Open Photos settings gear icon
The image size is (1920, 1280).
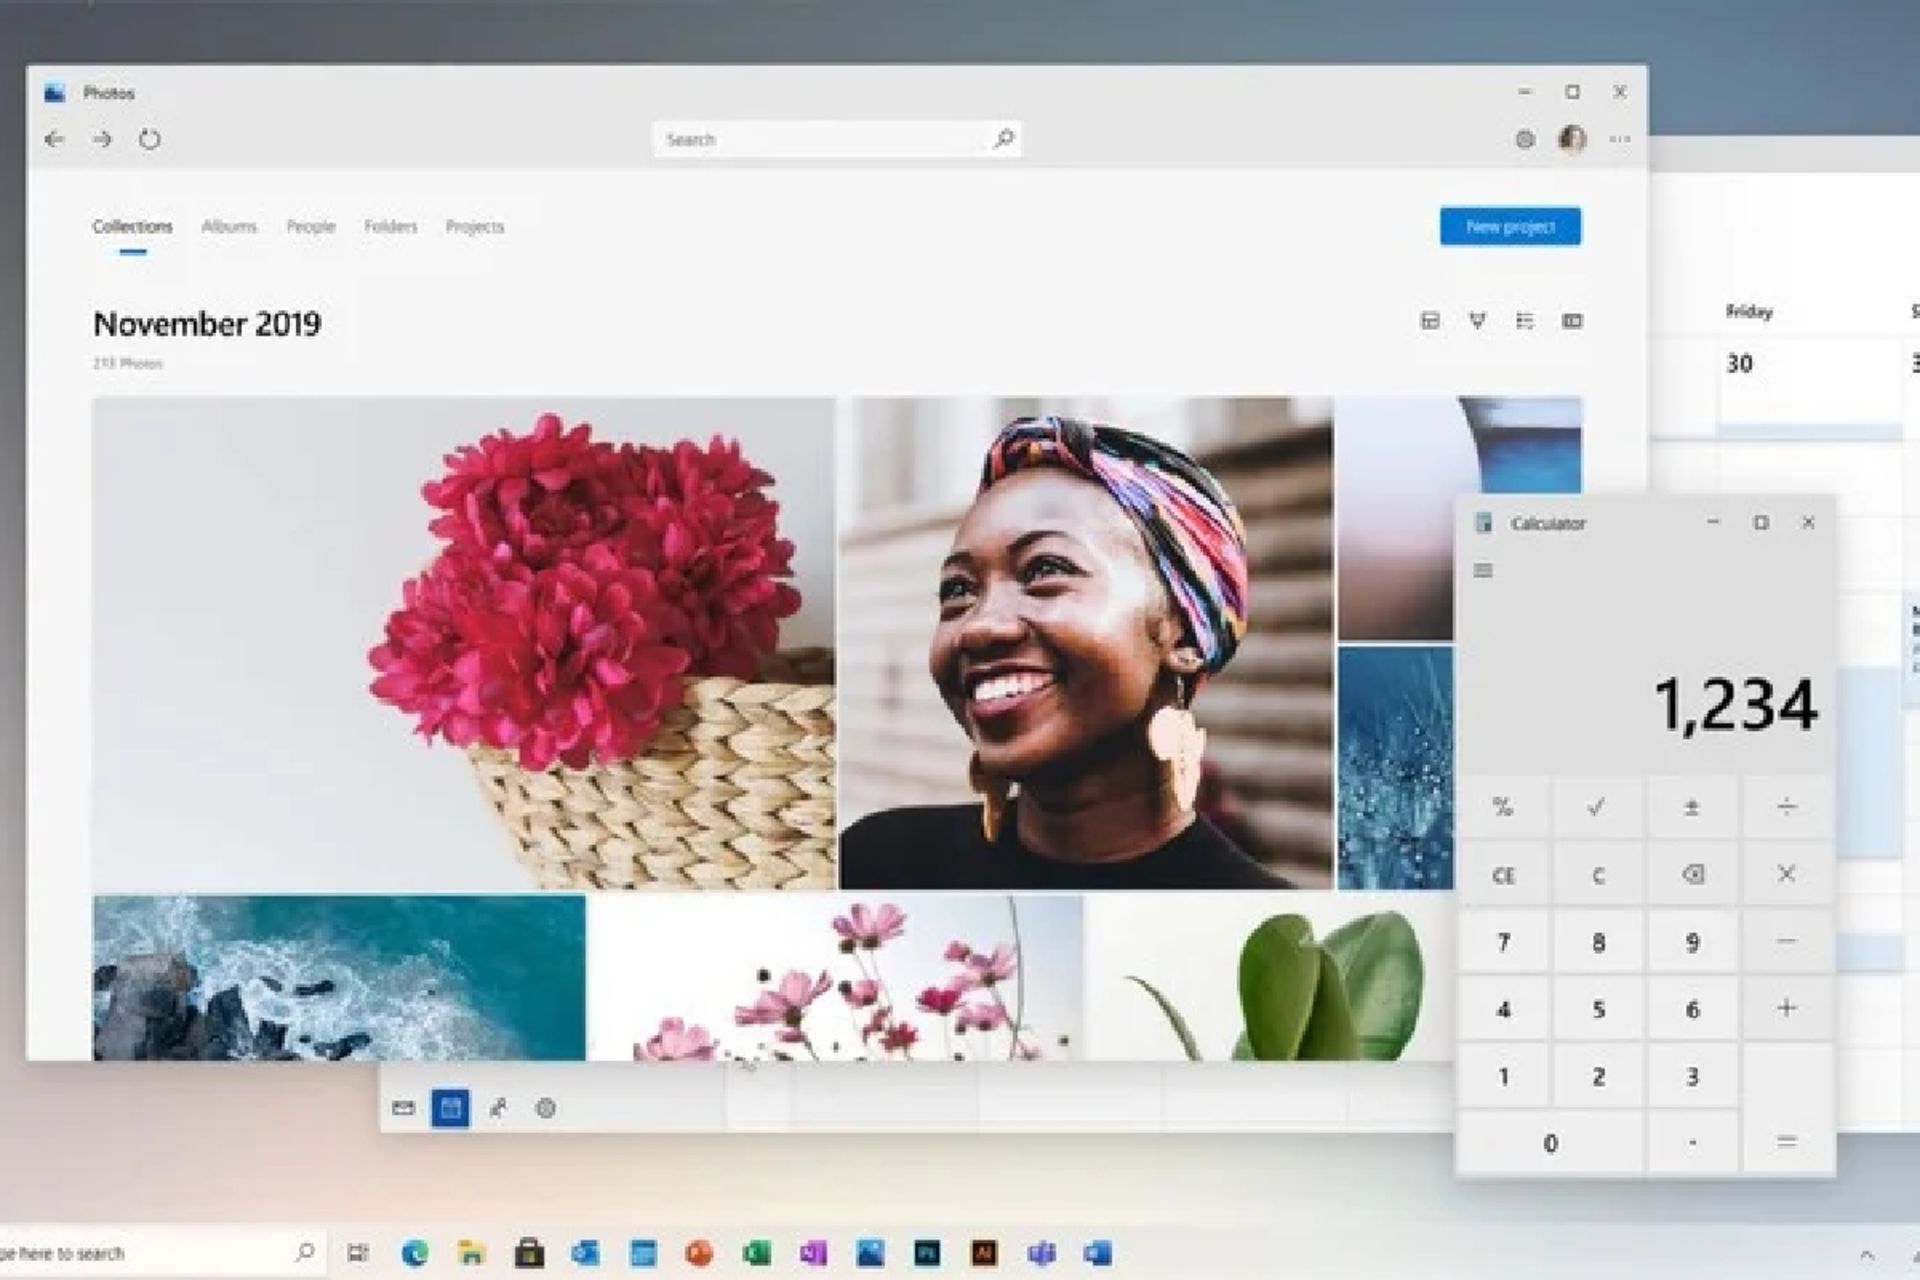[1524, 140]
